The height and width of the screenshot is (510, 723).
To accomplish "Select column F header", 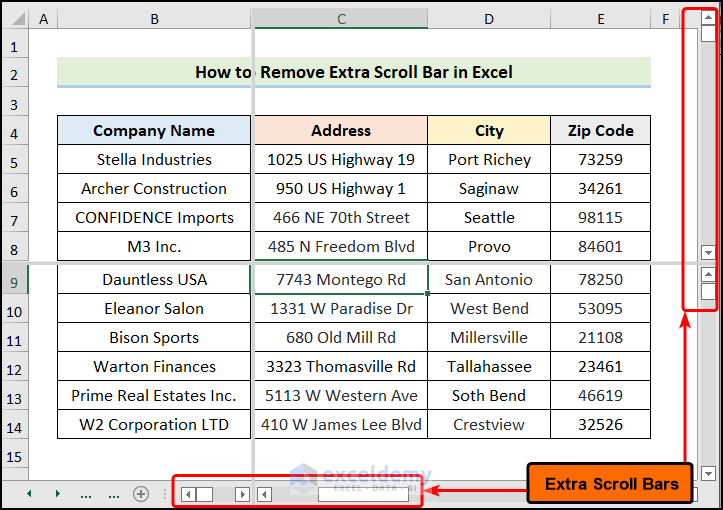I will click(665, 19).
